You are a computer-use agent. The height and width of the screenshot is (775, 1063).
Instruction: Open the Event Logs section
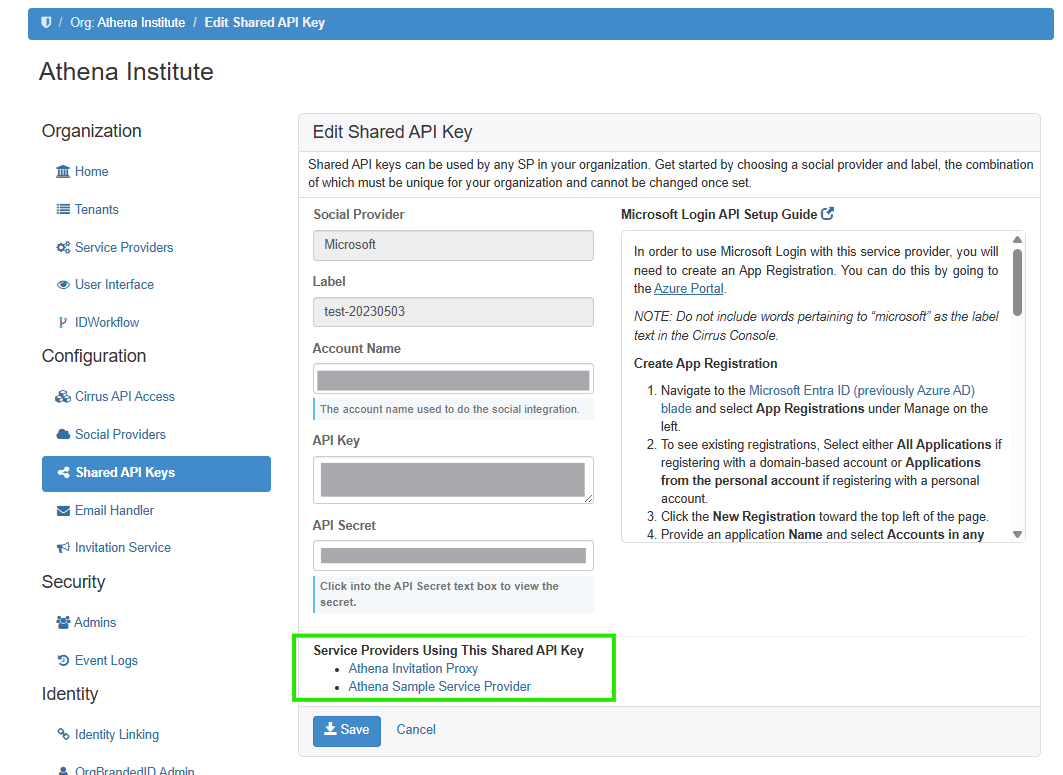(106, 661)
